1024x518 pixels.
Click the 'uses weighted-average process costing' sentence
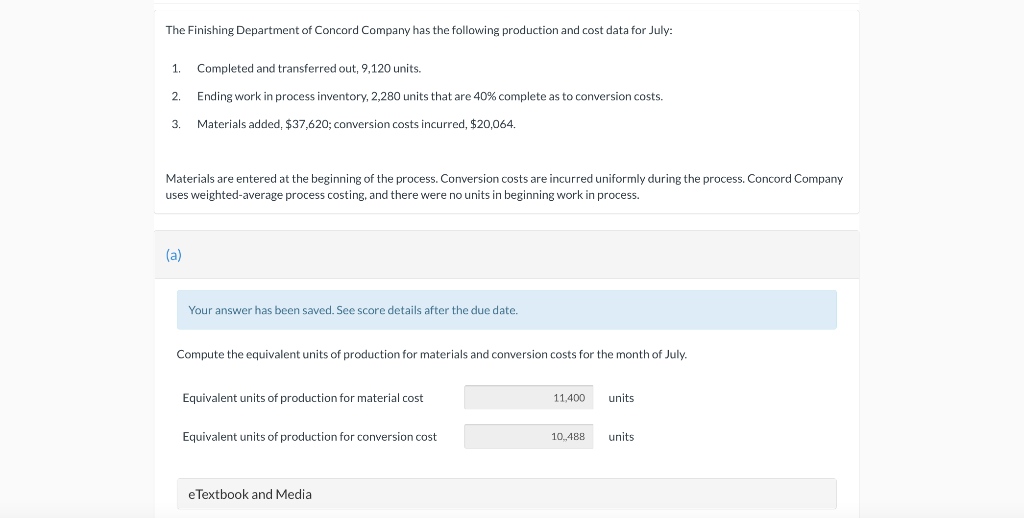[x=402, y=194]
